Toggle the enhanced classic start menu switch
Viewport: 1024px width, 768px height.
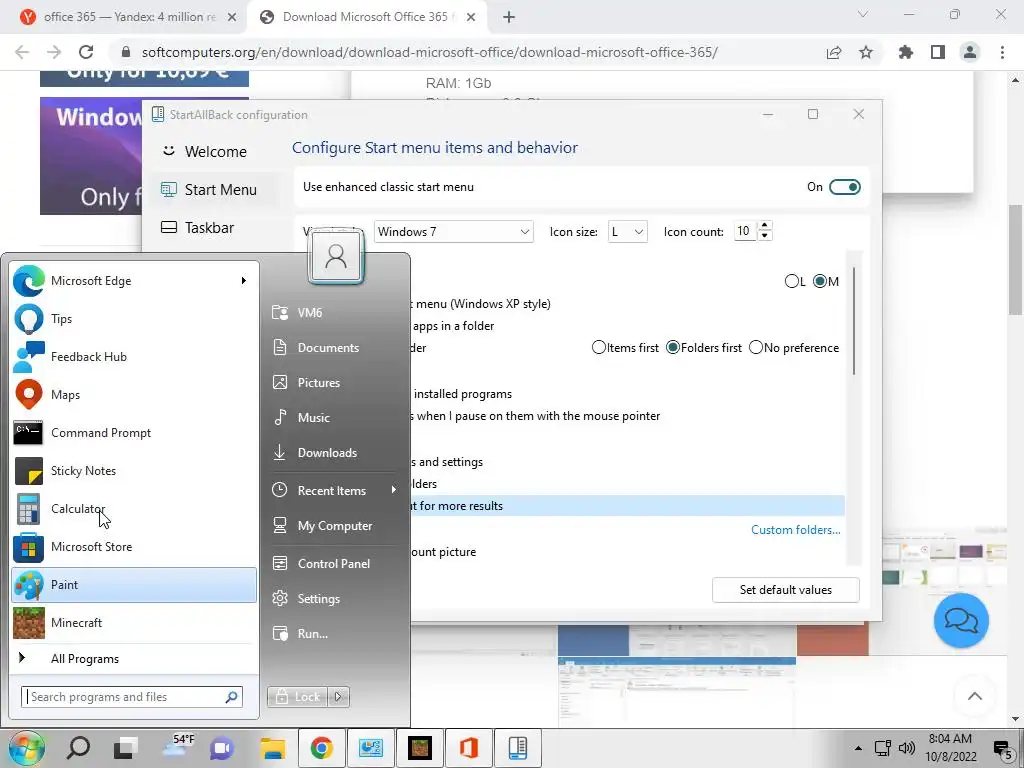(x=844, y=187)
